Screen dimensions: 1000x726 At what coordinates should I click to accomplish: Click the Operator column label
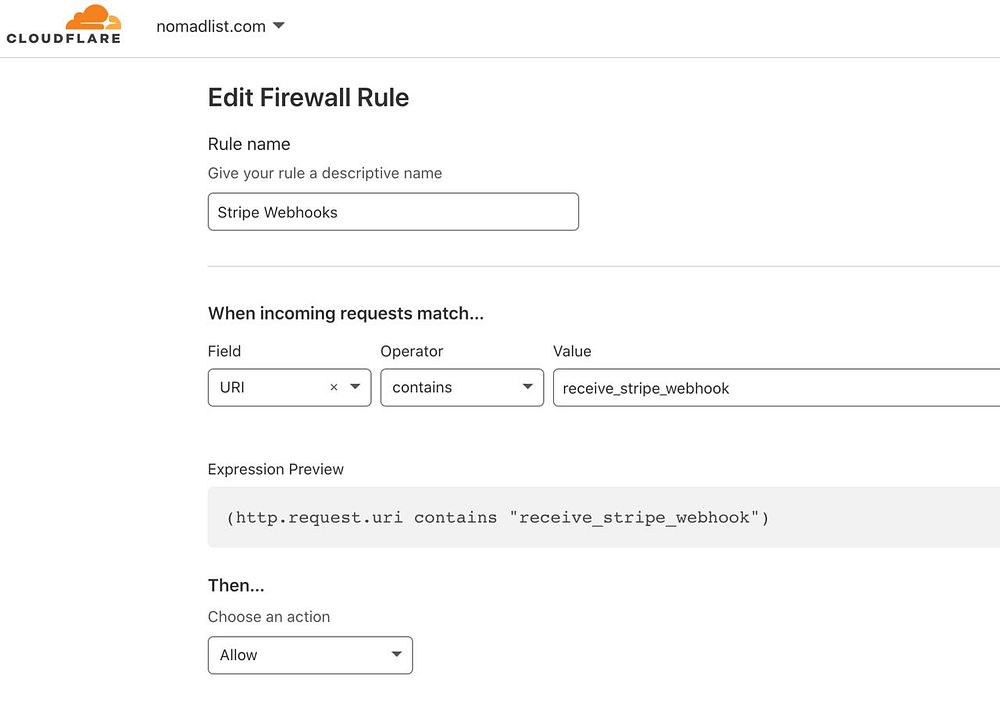[x=412, y=351]
